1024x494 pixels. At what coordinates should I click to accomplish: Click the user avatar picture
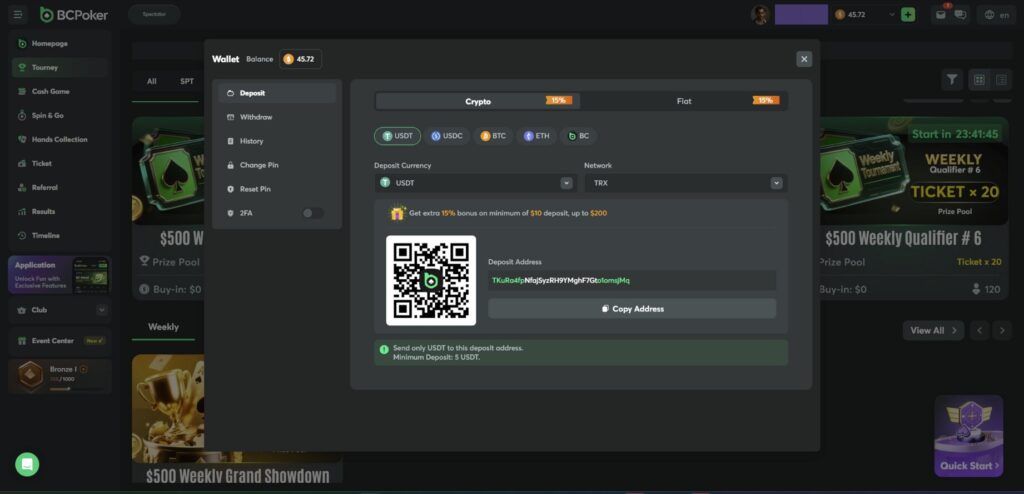pyautogui.click(x=760, y=14)
